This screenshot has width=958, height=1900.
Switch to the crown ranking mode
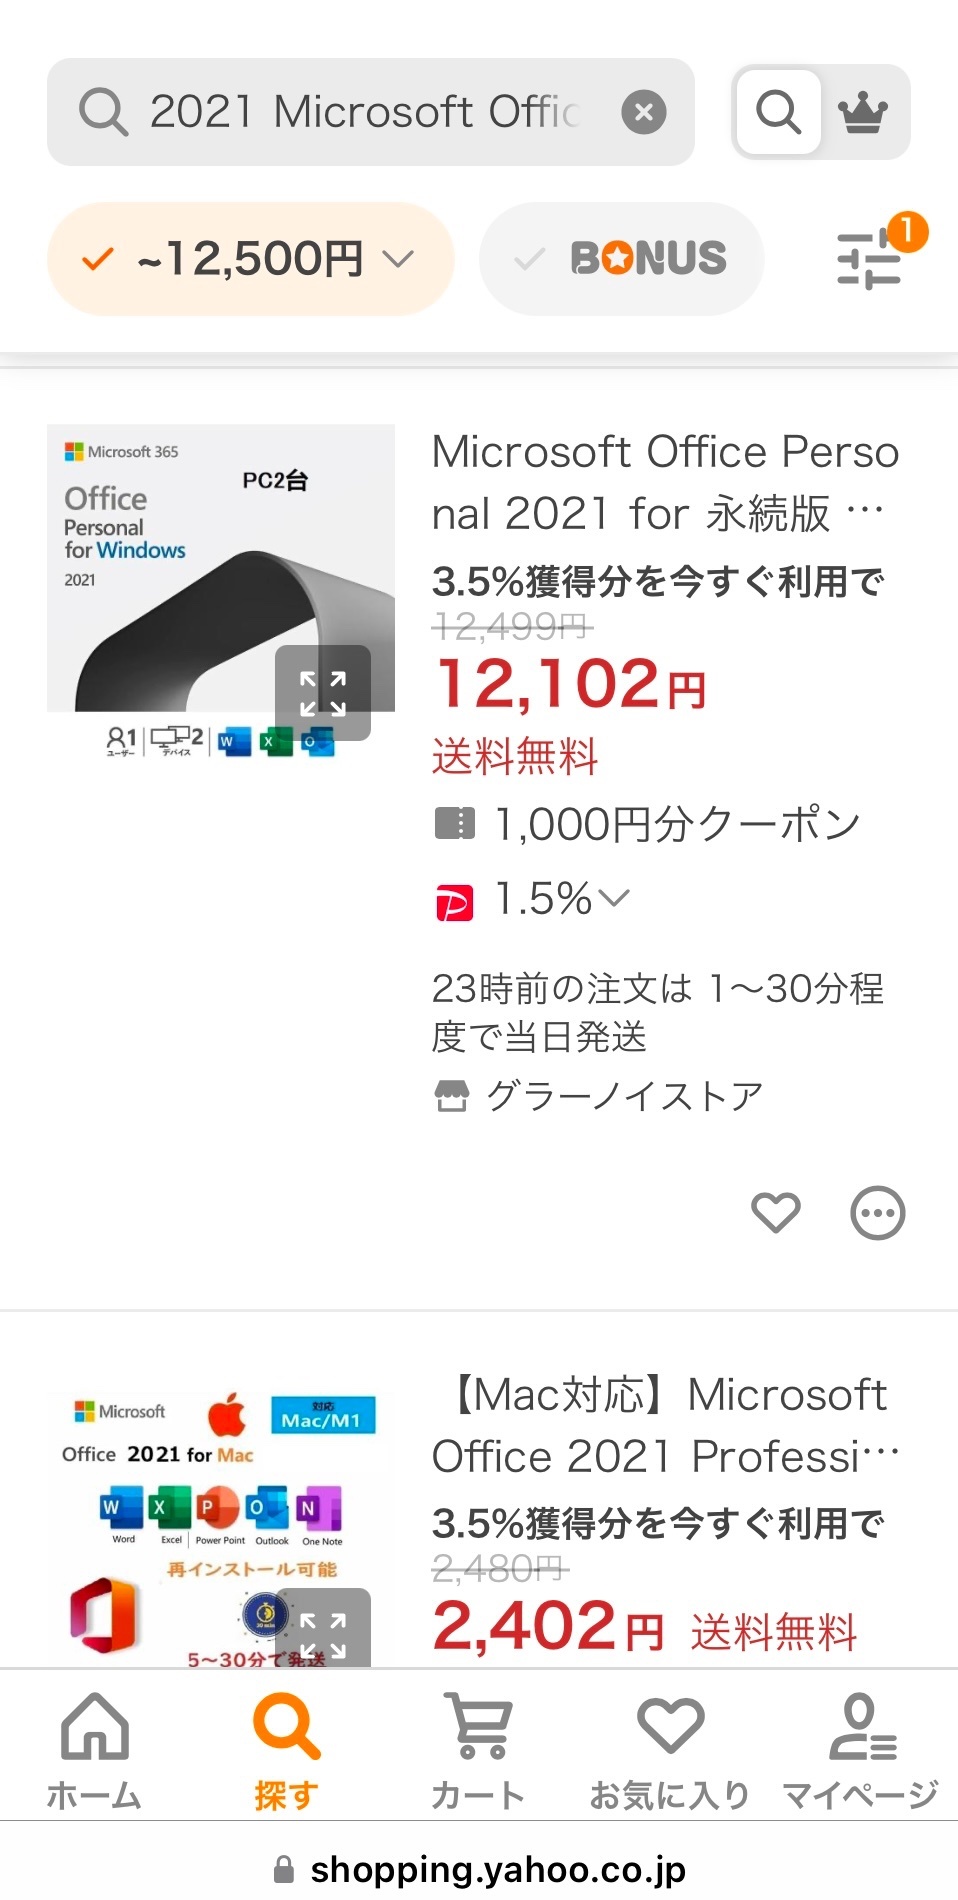tap(863, 112)
